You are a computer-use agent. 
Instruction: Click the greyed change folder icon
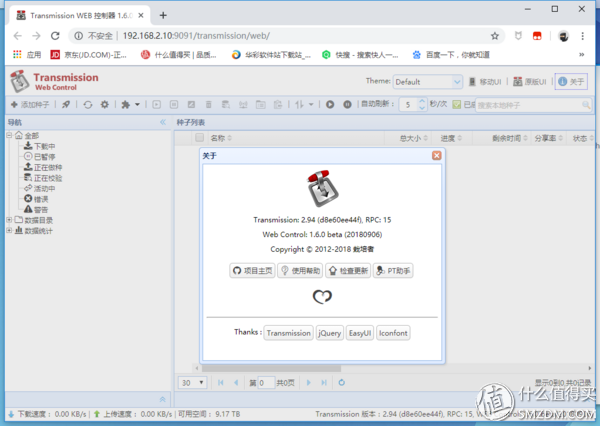click(261, 104)
